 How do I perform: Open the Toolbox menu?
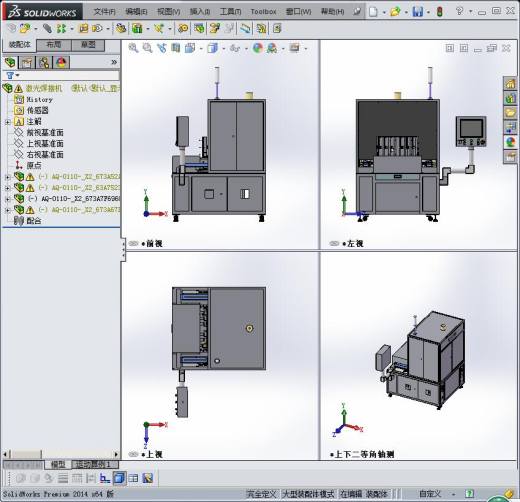pos(263,12)
